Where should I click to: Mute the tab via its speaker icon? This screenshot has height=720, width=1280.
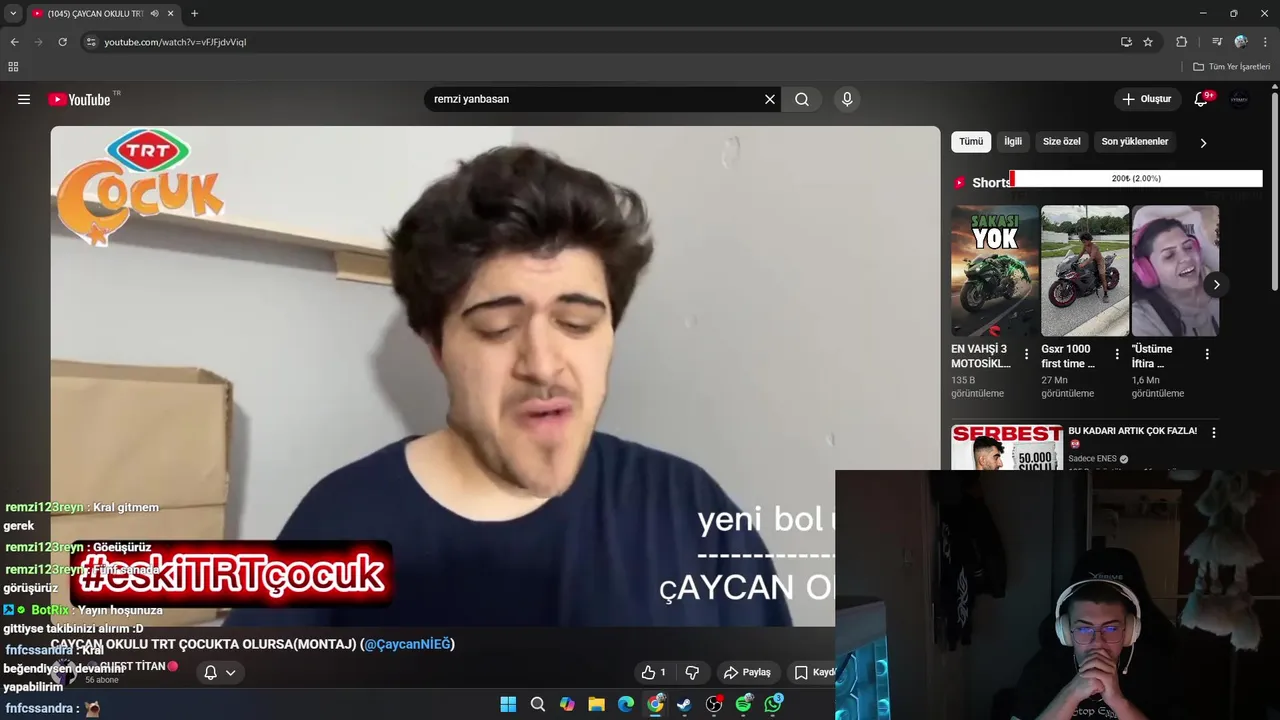[x=154, y=14]
